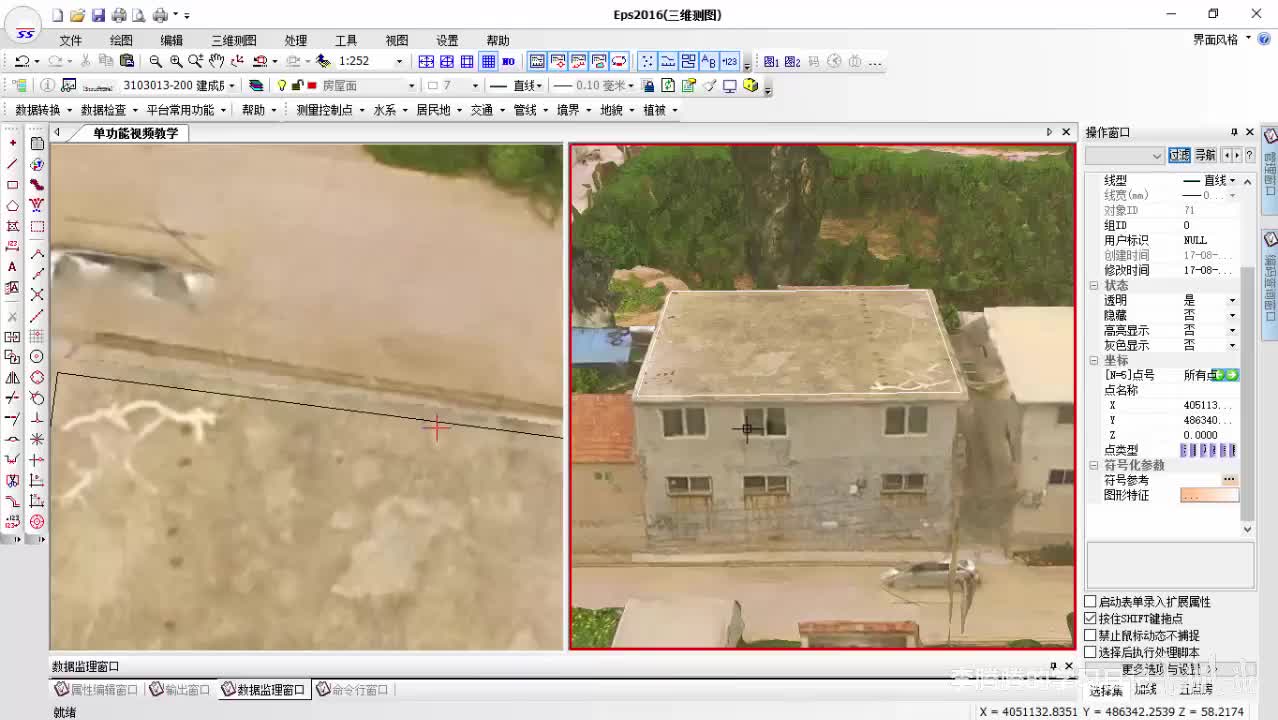Click the 图2 view icon

[x=793, y=61]
